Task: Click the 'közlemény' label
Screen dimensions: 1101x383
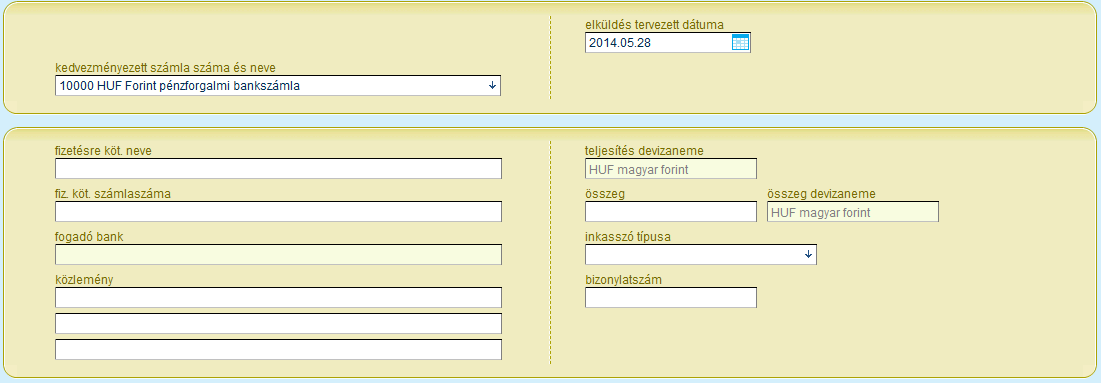Action: [x=84, y=280]
